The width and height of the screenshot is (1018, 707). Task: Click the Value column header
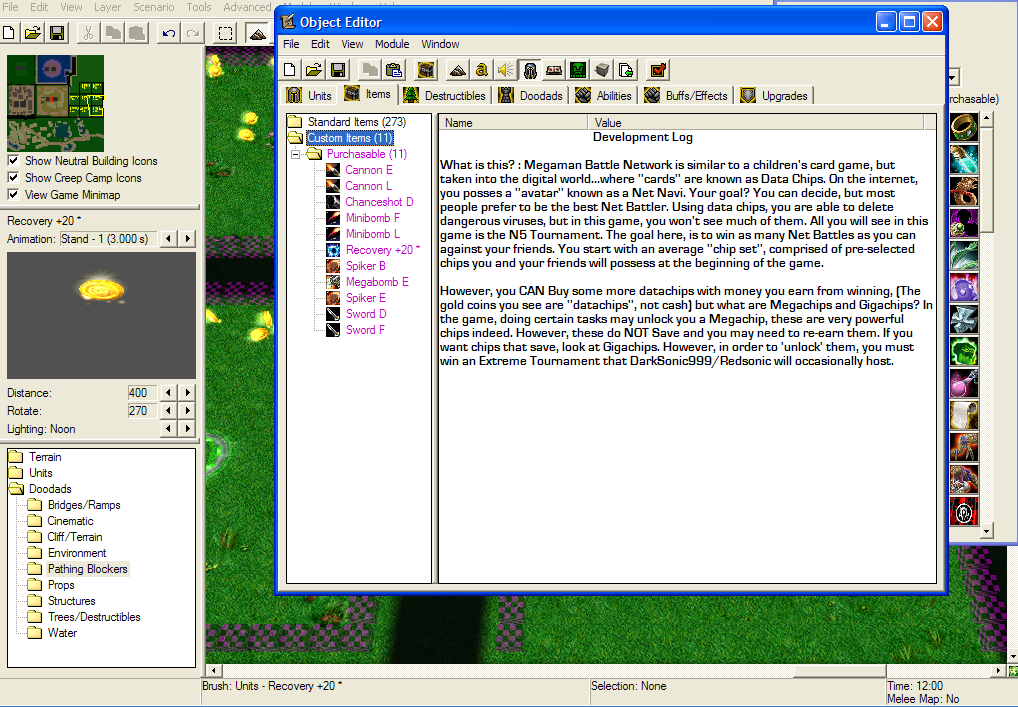click(x=756, y=122)
